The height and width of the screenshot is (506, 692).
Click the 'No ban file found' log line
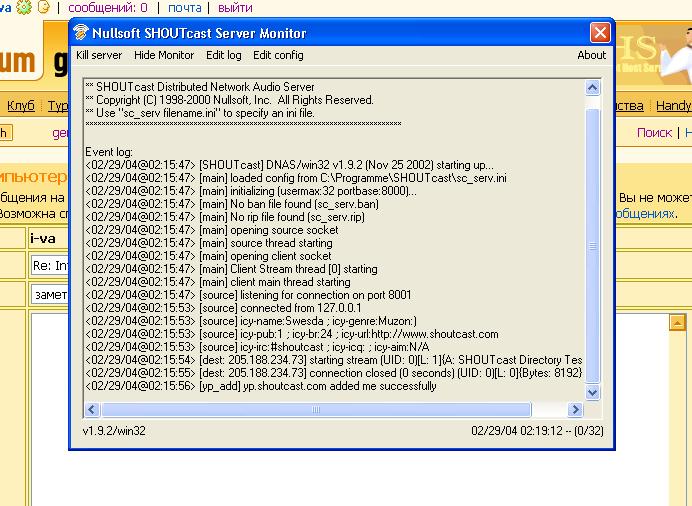232,204
